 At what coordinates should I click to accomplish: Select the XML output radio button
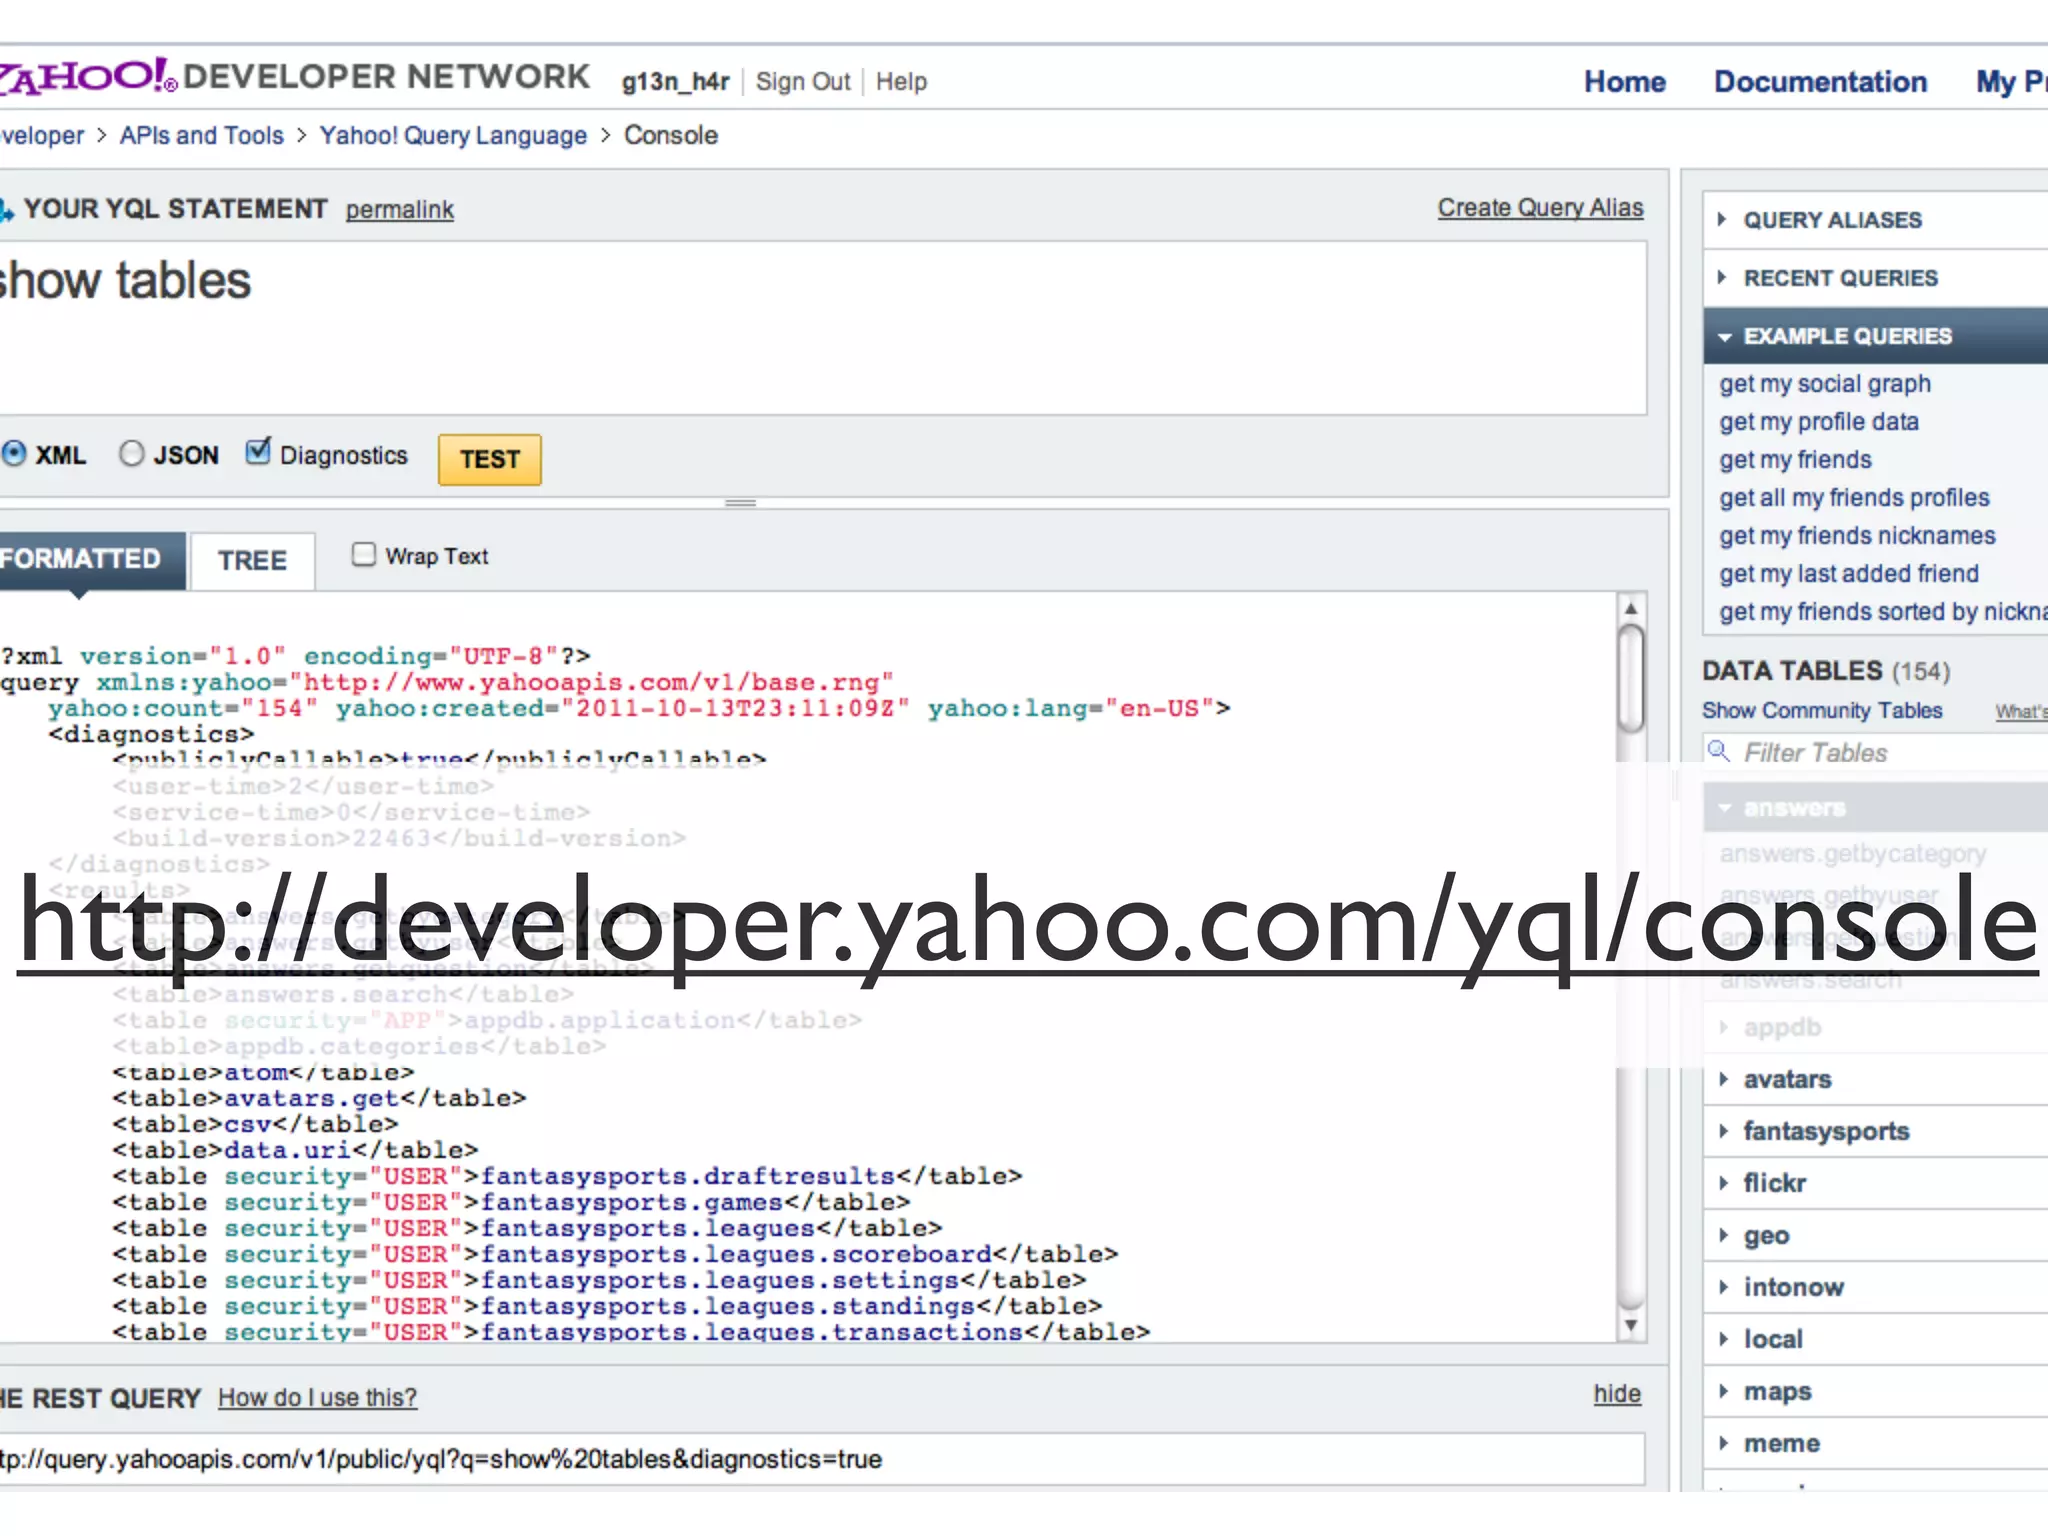pyautogui.click(x=14, y=454)
